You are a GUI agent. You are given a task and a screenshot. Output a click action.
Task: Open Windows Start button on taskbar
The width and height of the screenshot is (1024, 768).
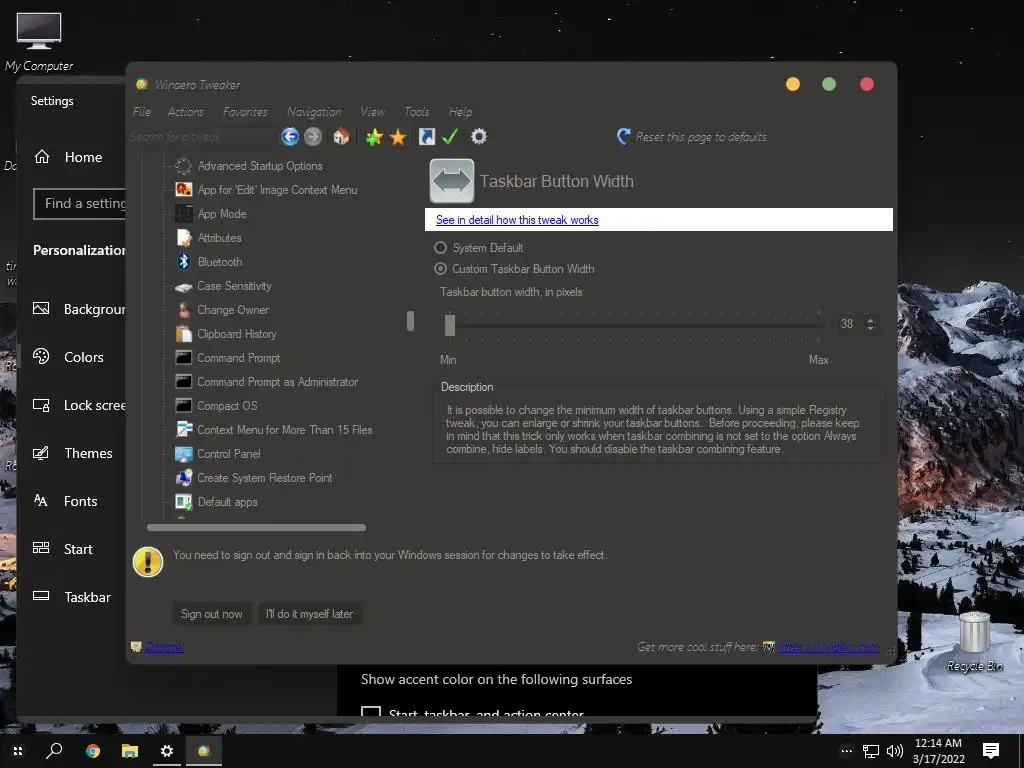[18, 751]
